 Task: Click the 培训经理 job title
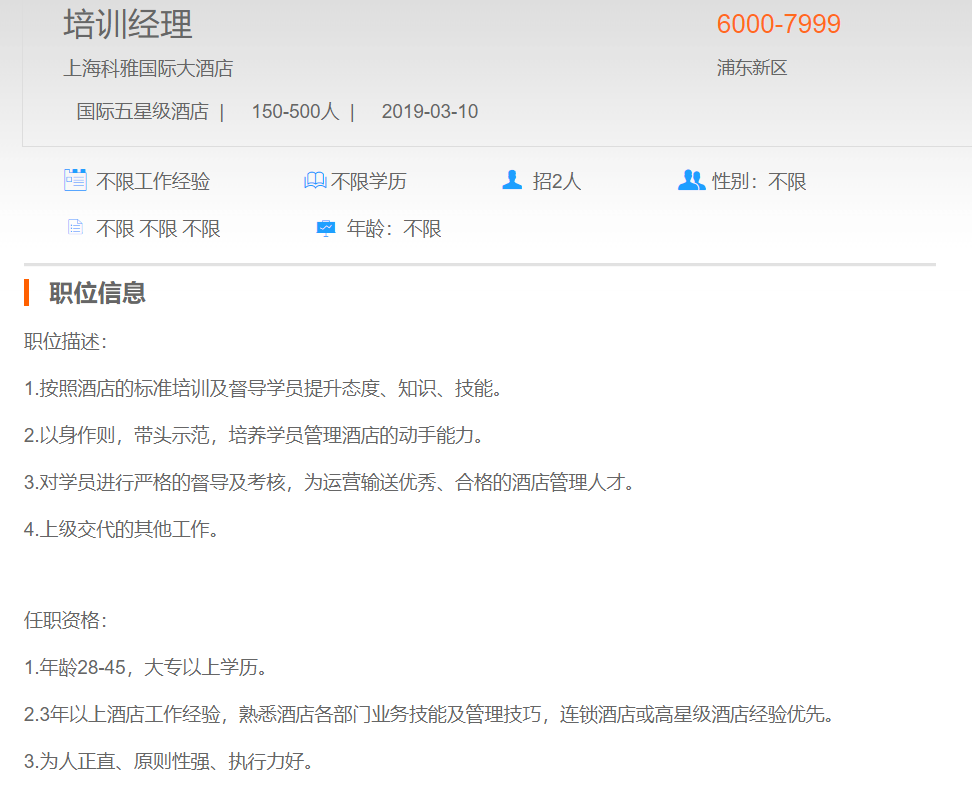(128, 24)
